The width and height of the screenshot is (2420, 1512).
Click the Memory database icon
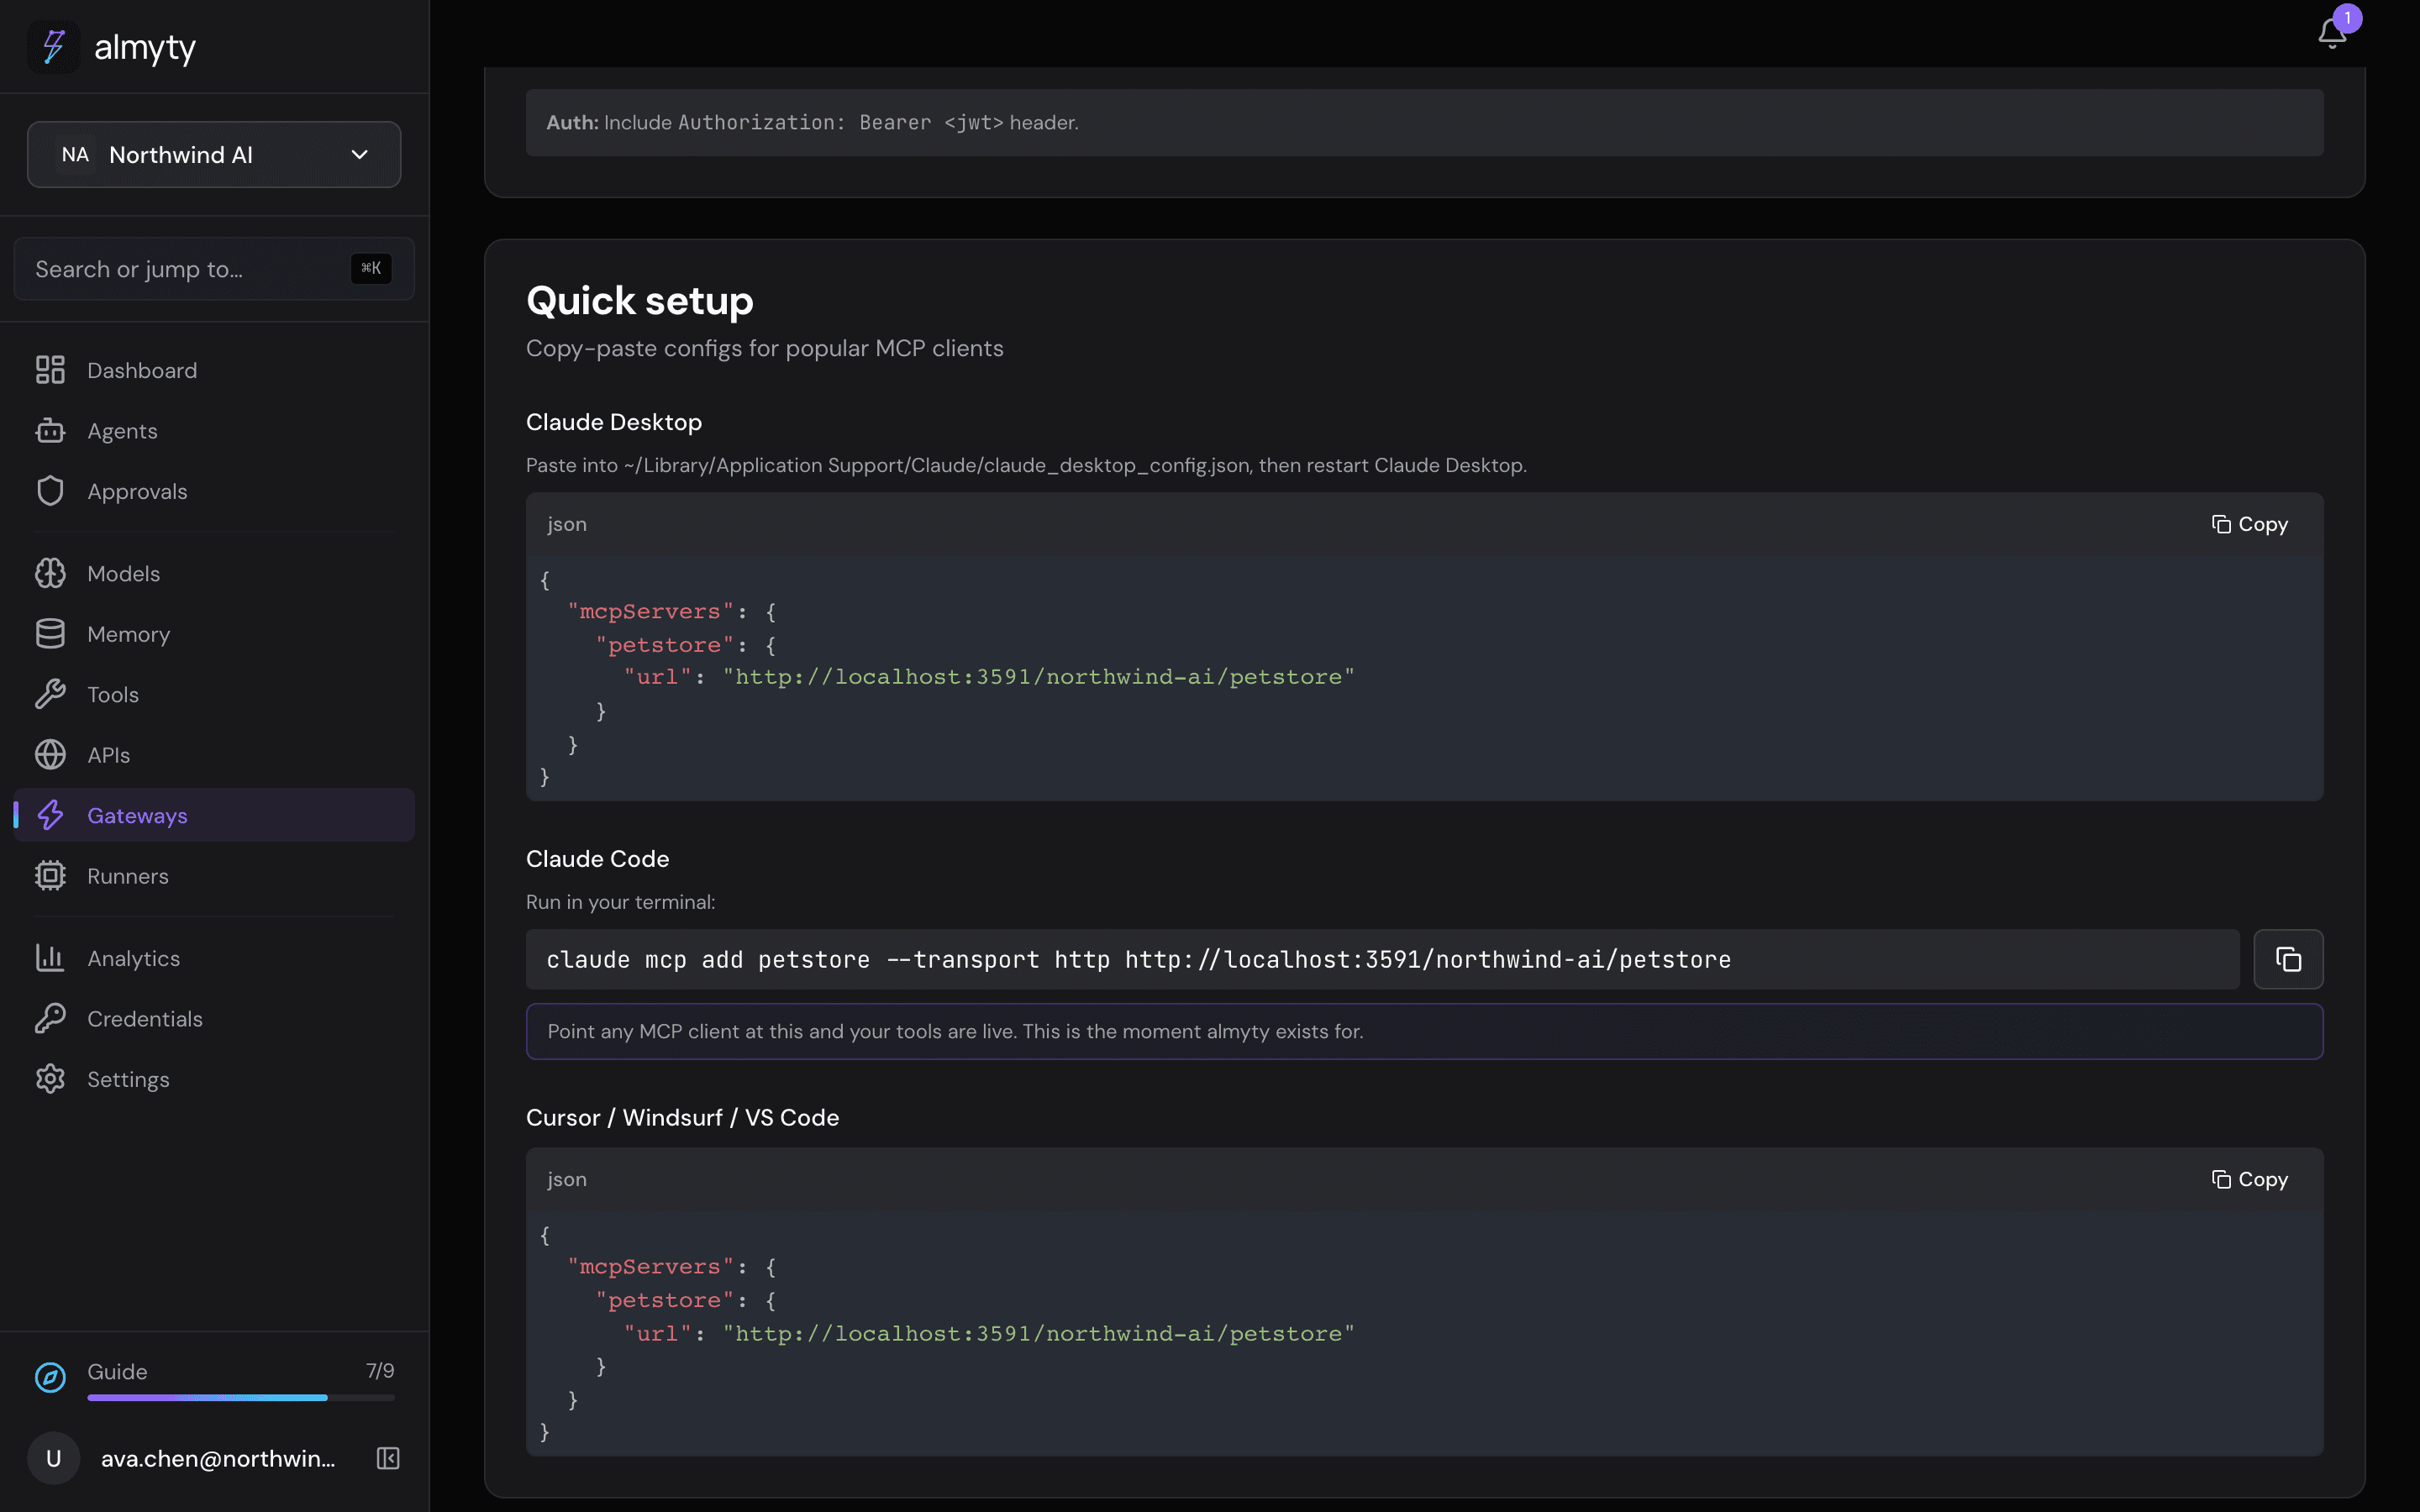(50, 634)
